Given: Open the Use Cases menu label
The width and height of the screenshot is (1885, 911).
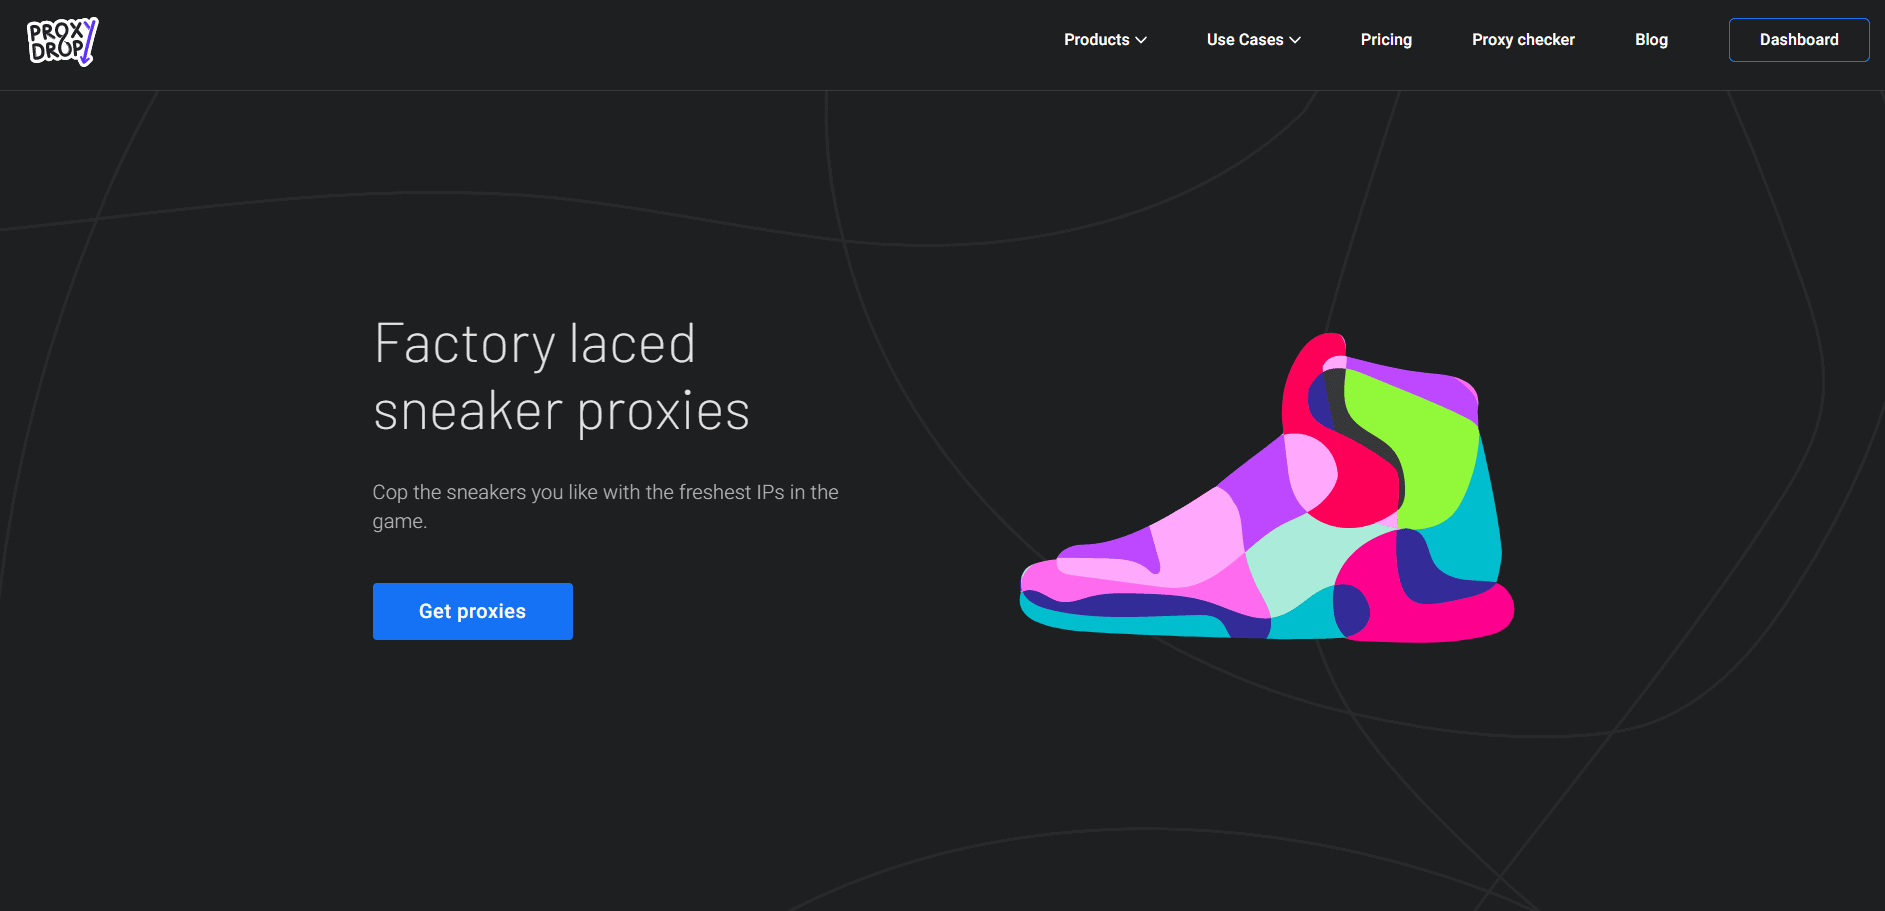Looking at the screenshot, I should click(1244, 40).
